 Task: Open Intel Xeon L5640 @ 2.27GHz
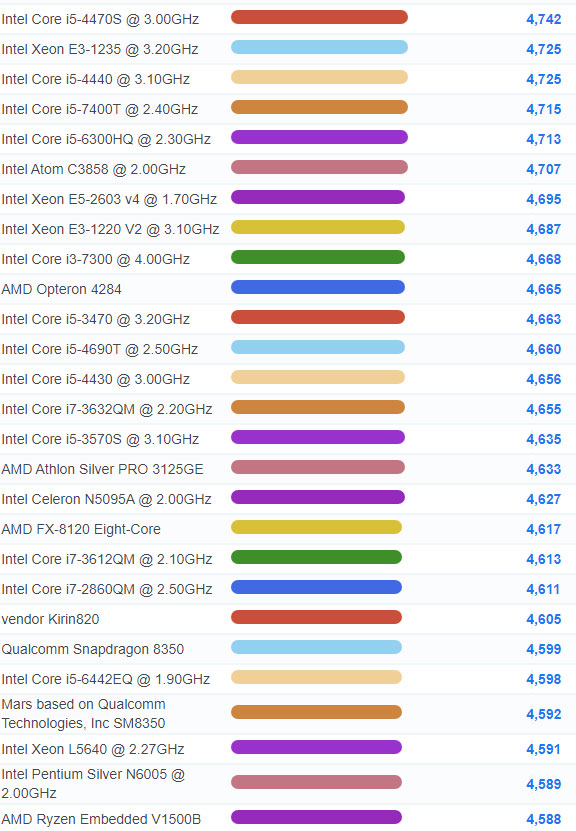point(93,749)
